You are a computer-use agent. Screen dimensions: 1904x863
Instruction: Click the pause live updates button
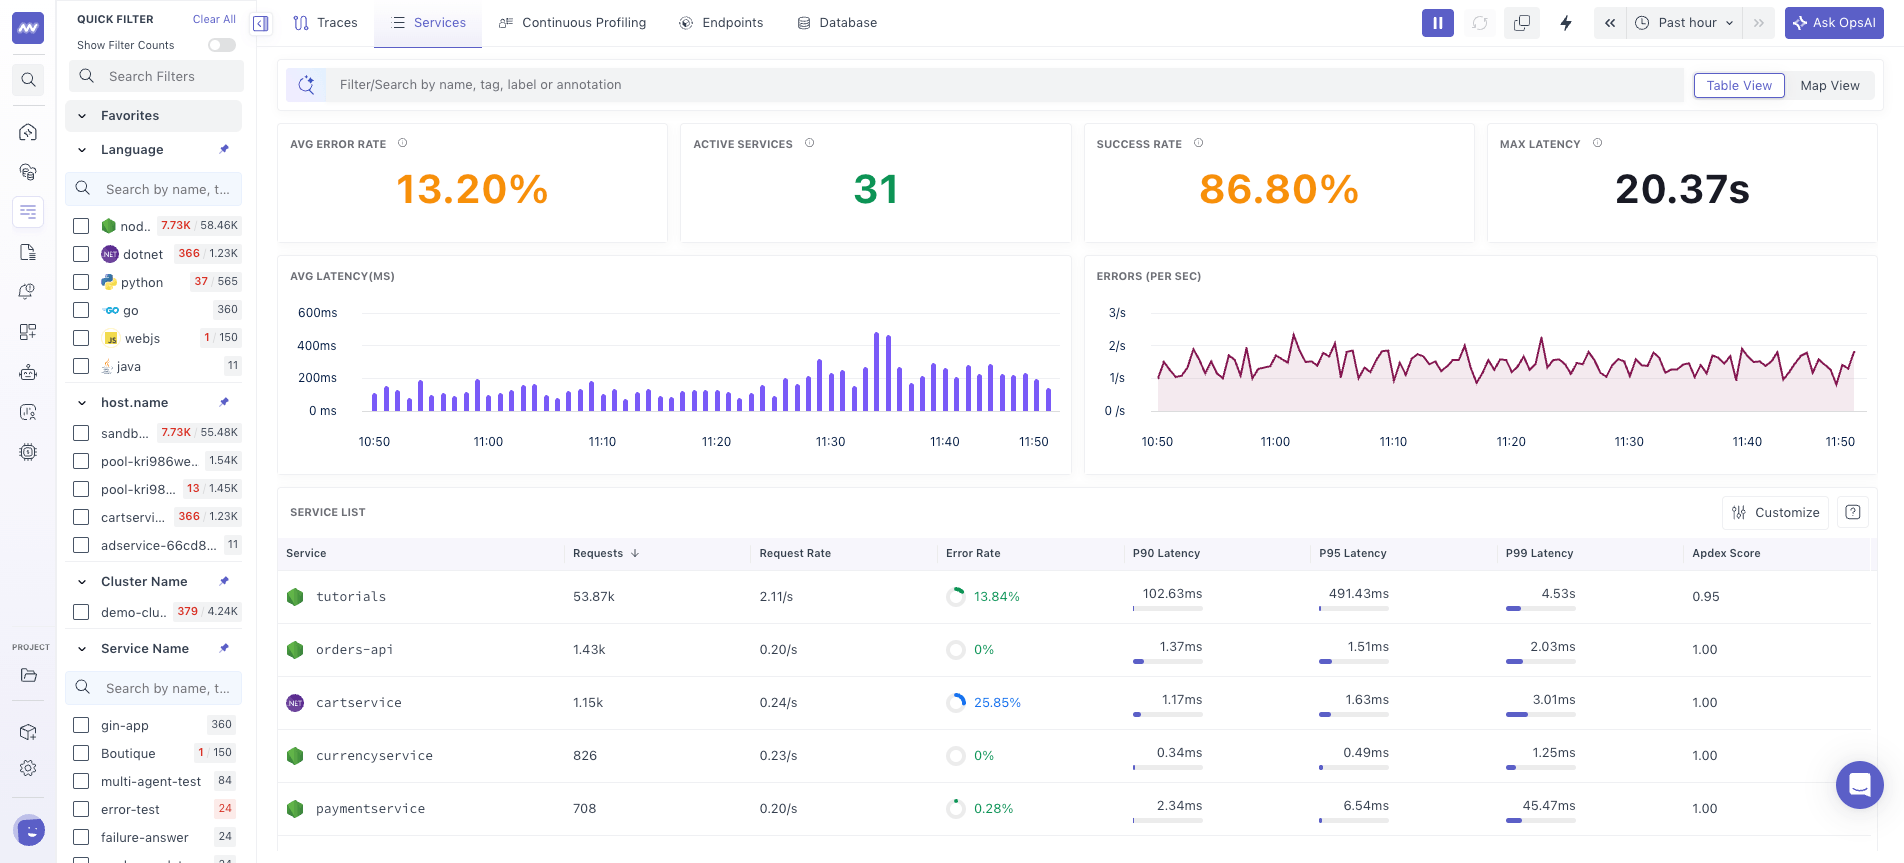point(1437,23)
